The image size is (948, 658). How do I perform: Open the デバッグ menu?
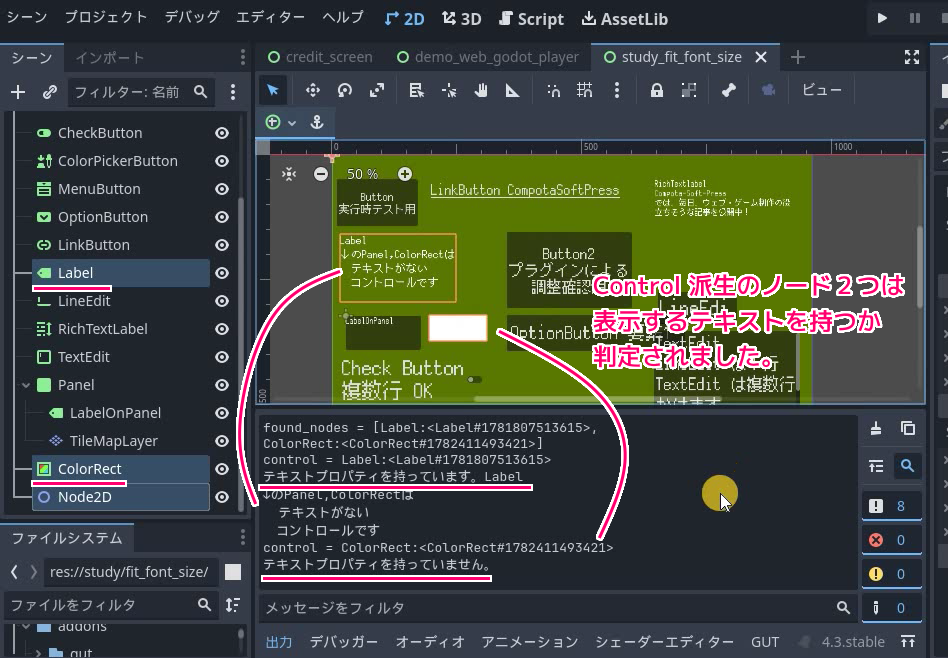pos(192,17)
